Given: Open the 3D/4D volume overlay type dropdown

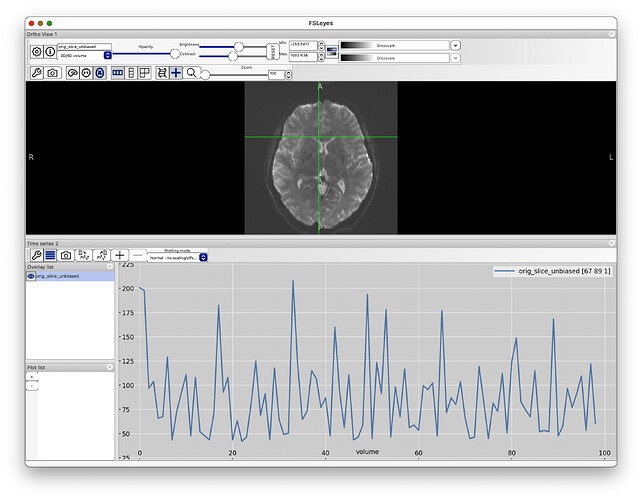Looking at the screenshot, I should [84, 55].
